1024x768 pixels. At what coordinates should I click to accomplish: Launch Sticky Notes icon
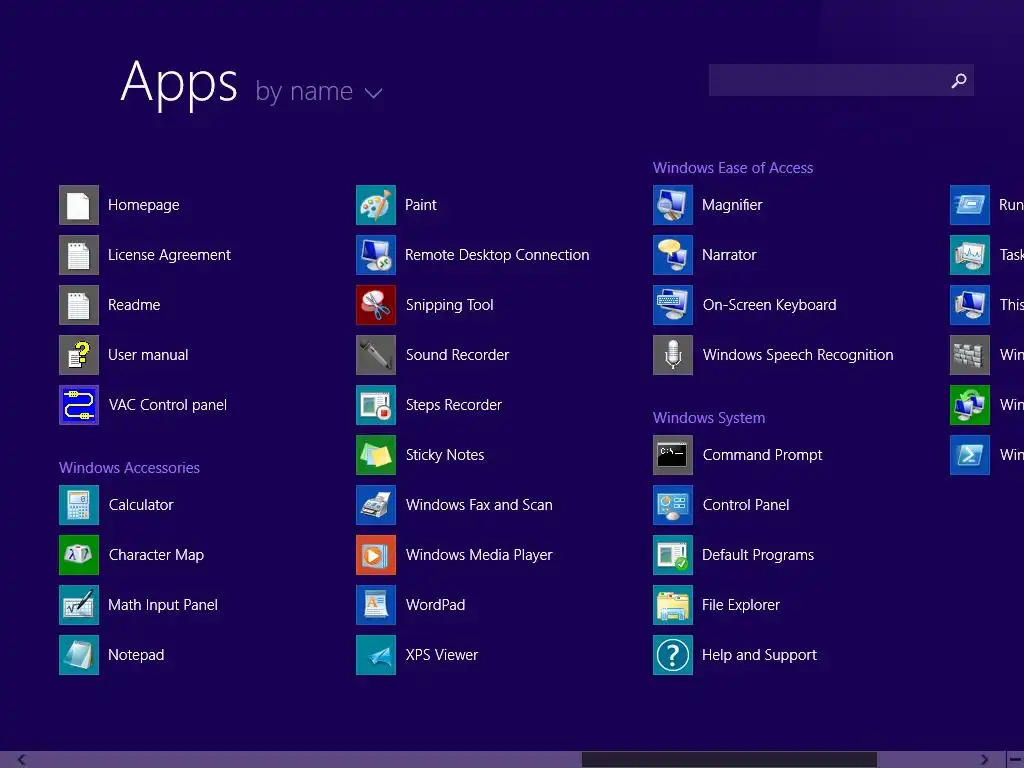pos(376,455)
